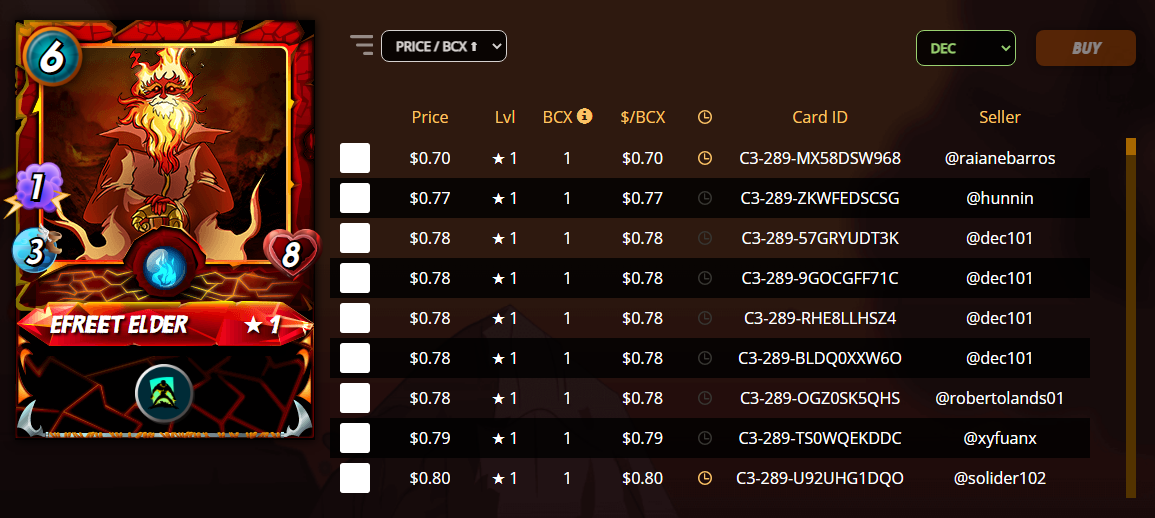Select checkbox for @hunnin's listing

(355, 197)
